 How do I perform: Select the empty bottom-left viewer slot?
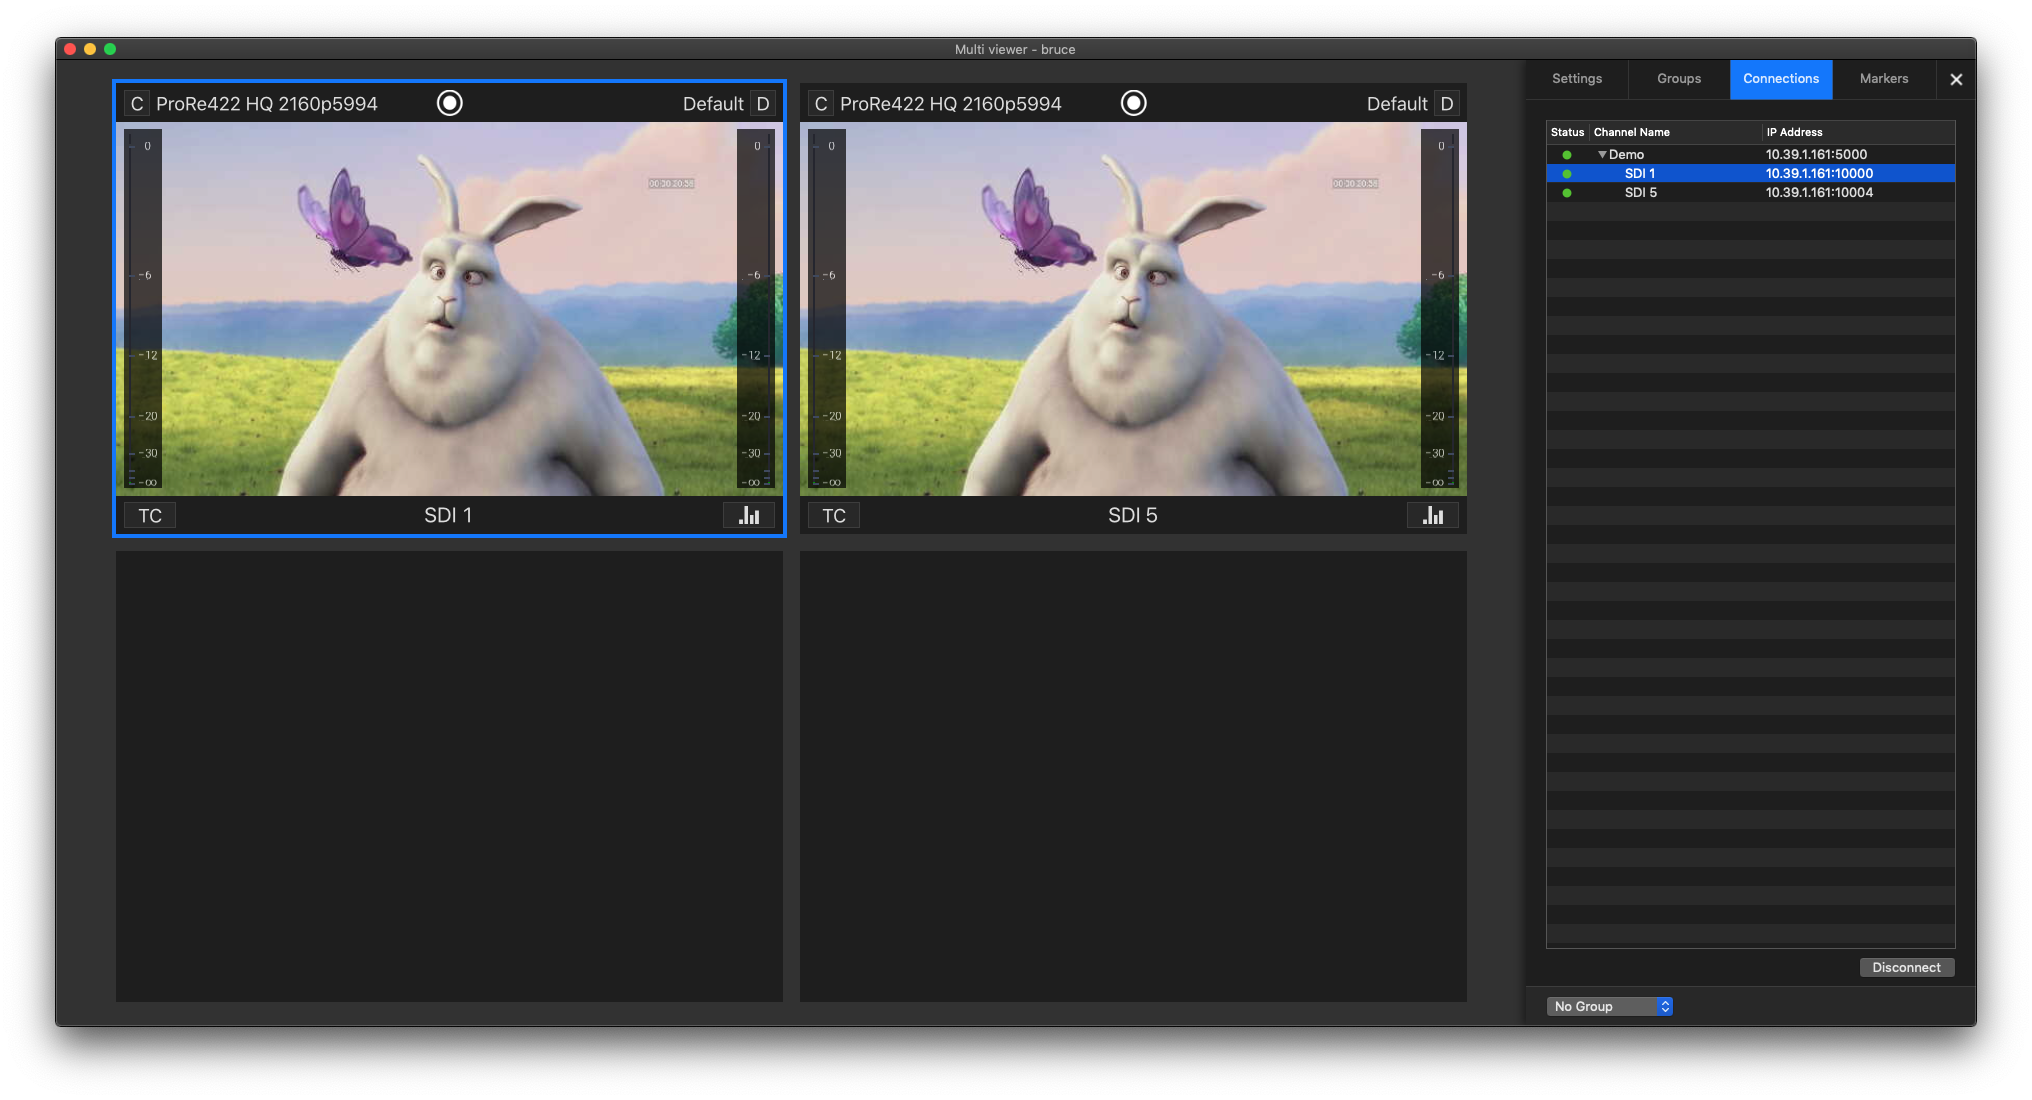(x=449, y=776)
